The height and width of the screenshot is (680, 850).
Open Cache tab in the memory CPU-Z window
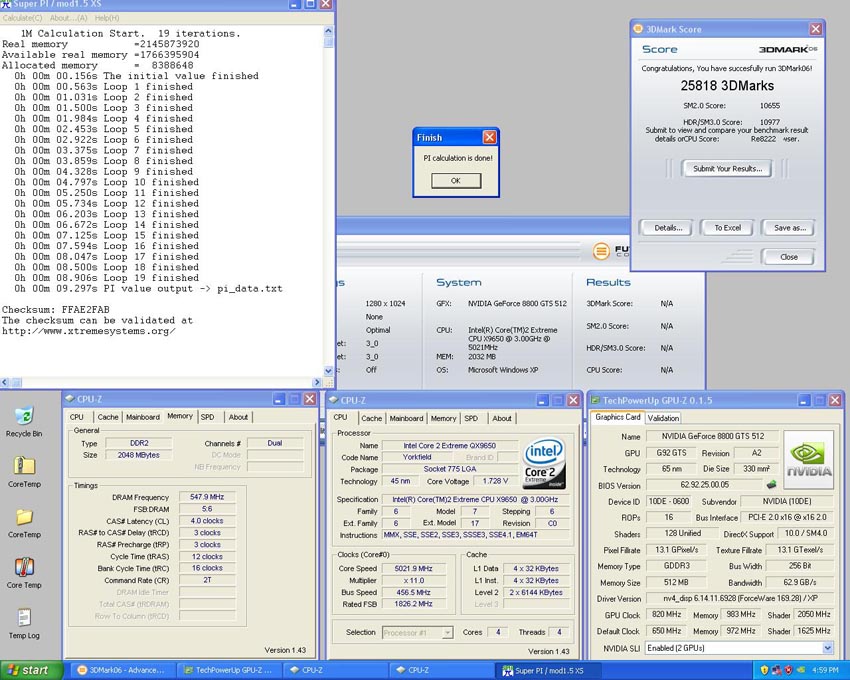tap(107, 417)
